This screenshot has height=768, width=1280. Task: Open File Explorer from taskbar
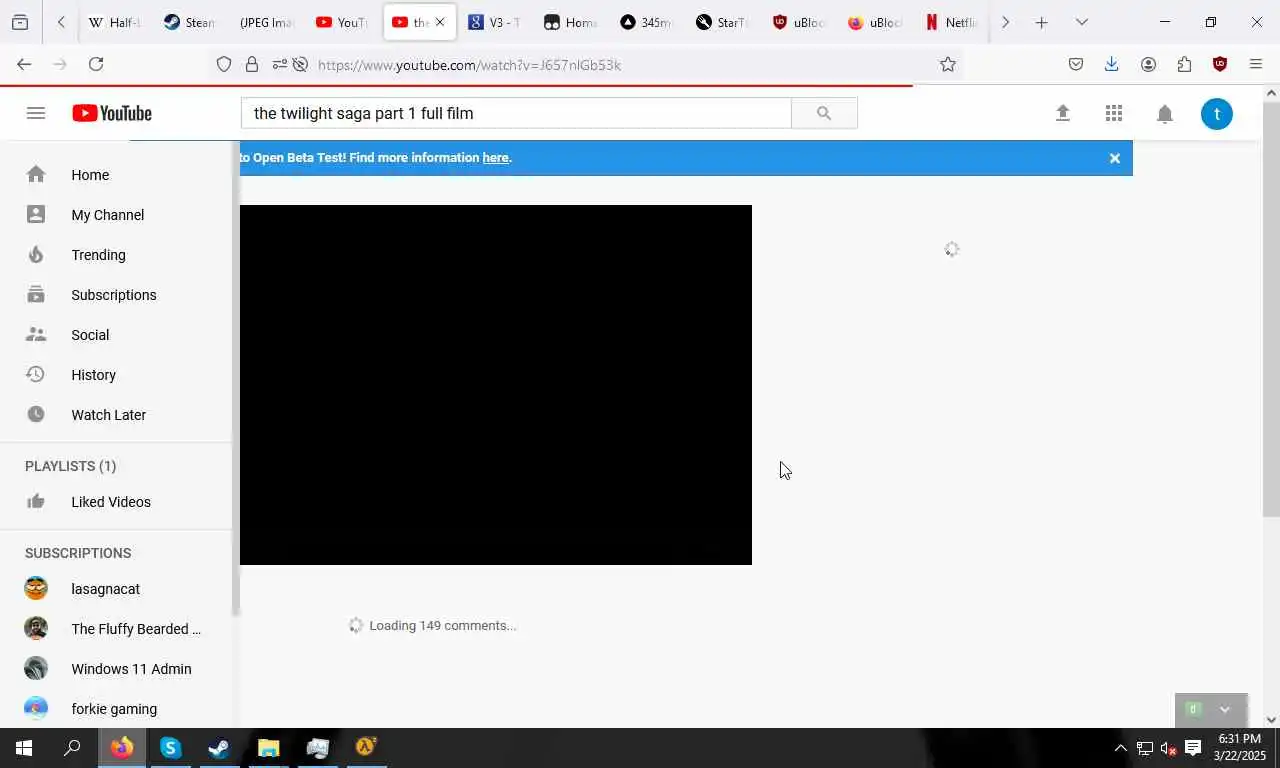tap(268, 748)
